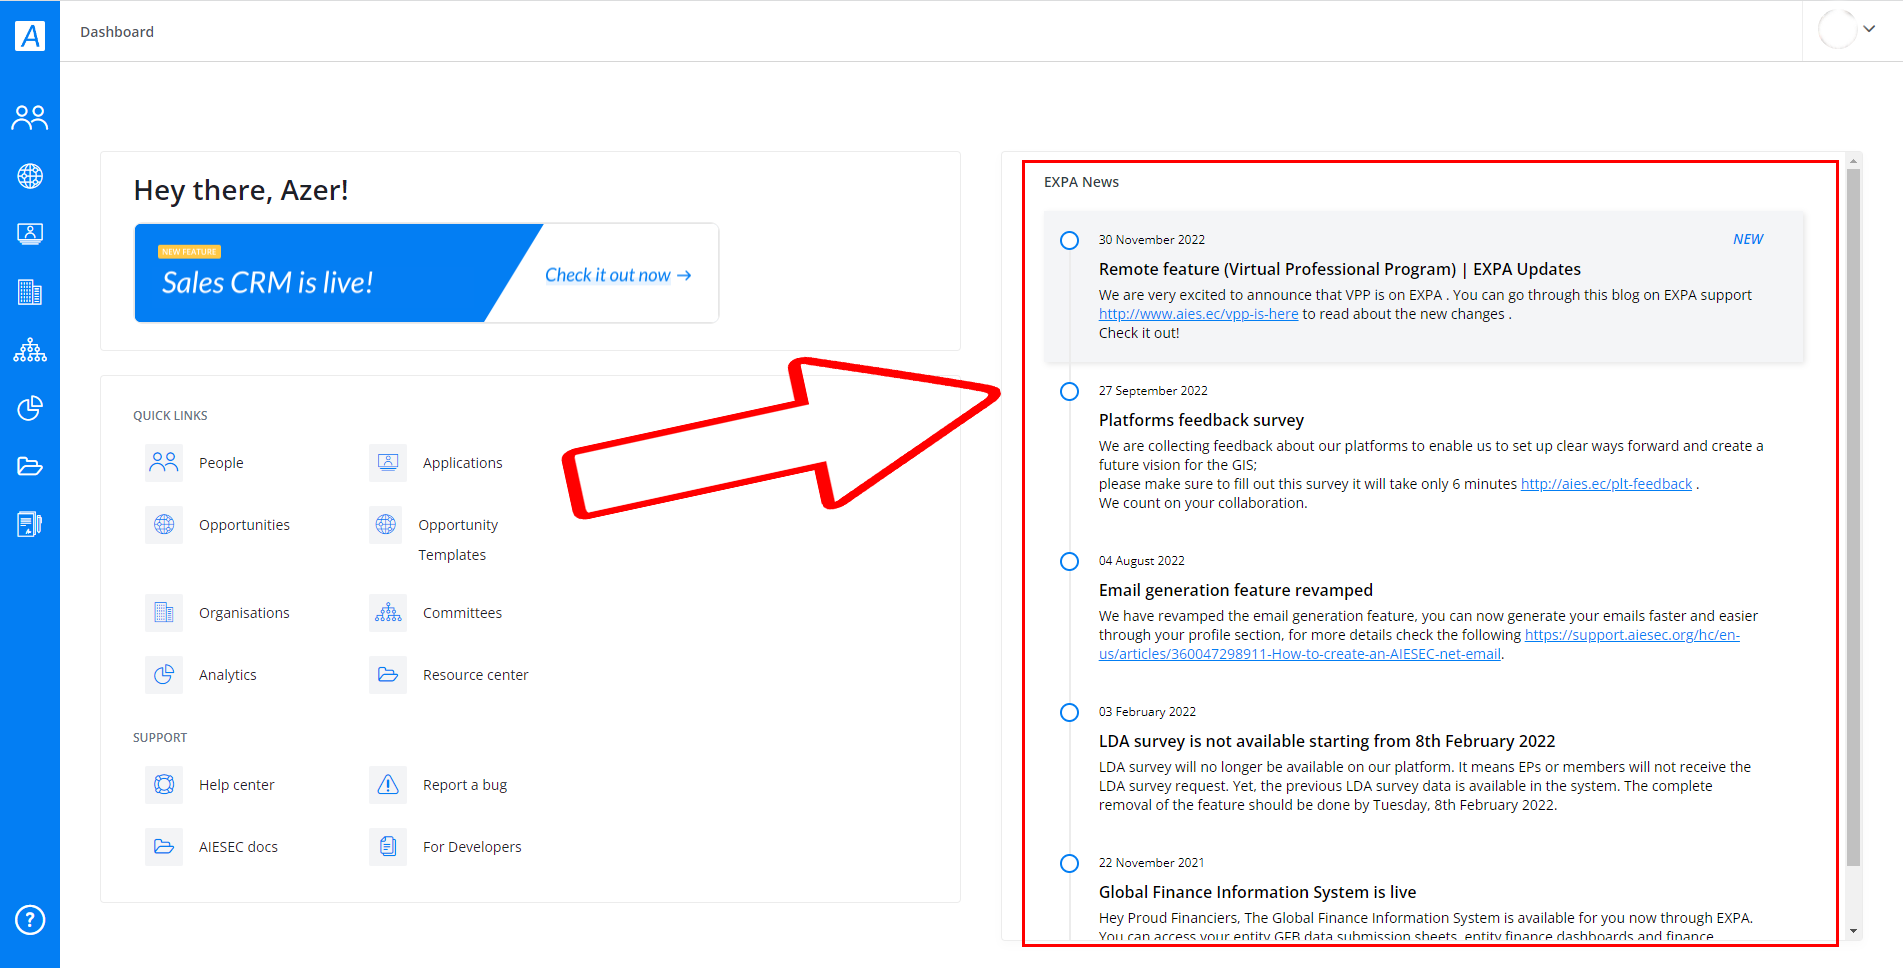Click the 30 November 2022 timeline marker
1903x968 pixels.
point(1069,240)
